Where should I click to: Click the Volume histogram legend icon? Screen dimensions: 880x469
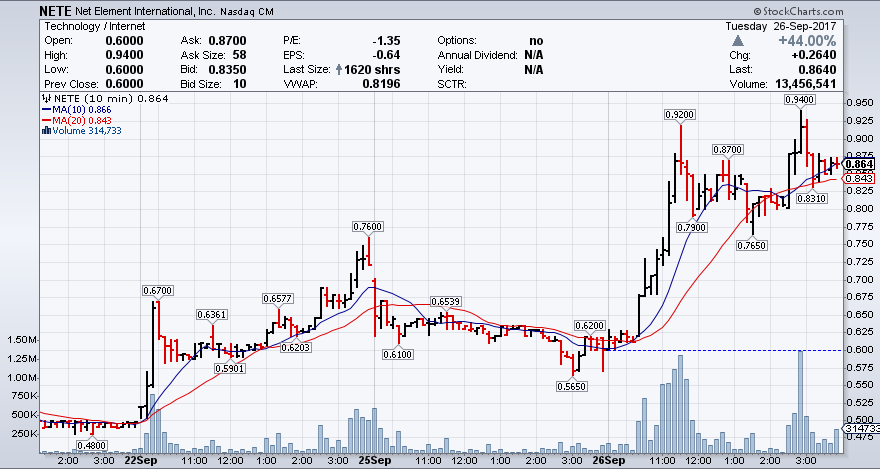pos(44,131)
